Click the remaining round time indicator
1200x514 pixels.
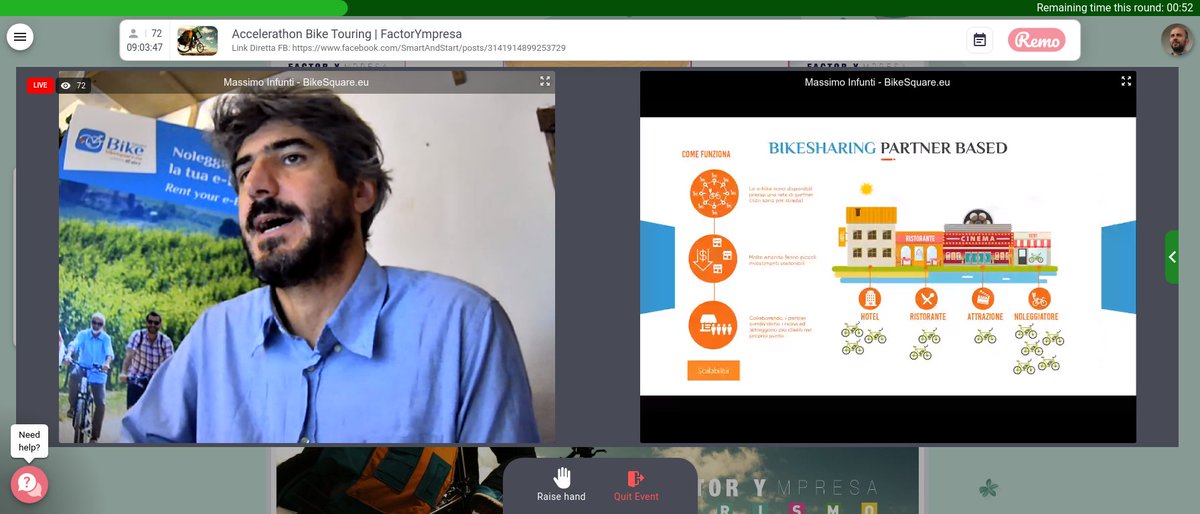(x=1115, y=8)
